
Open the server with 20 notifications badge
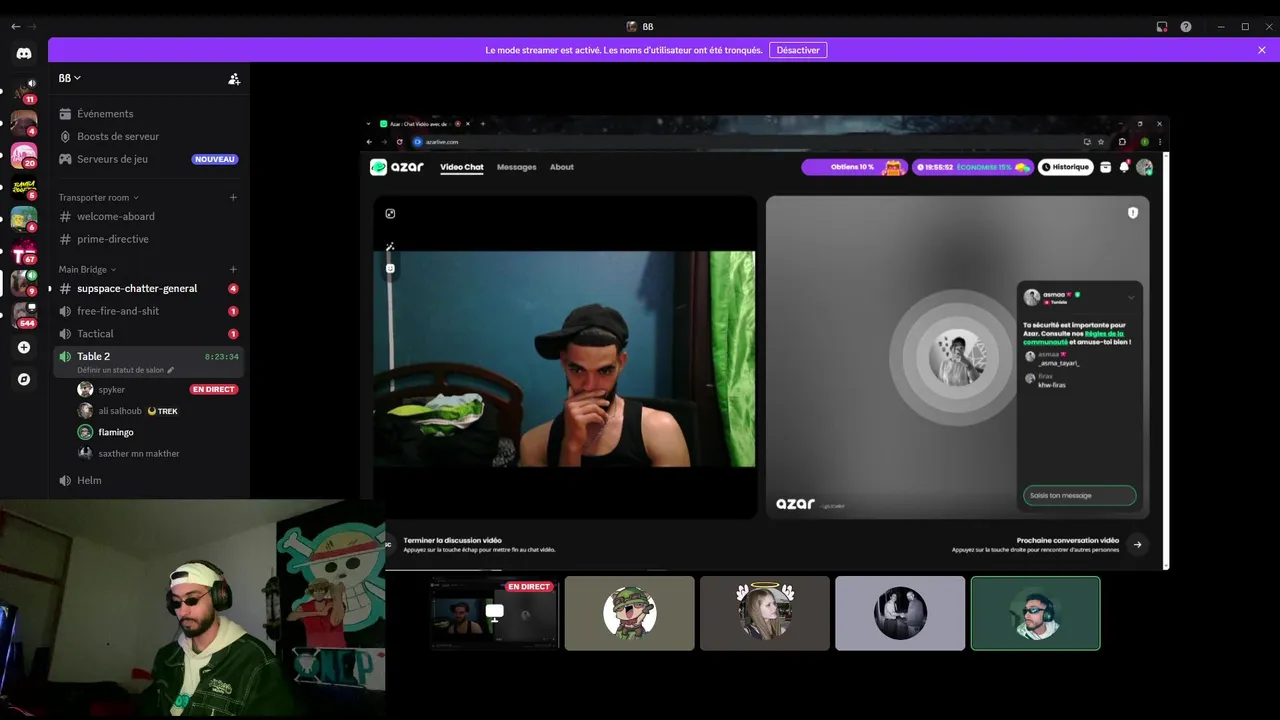coord(24,155)
